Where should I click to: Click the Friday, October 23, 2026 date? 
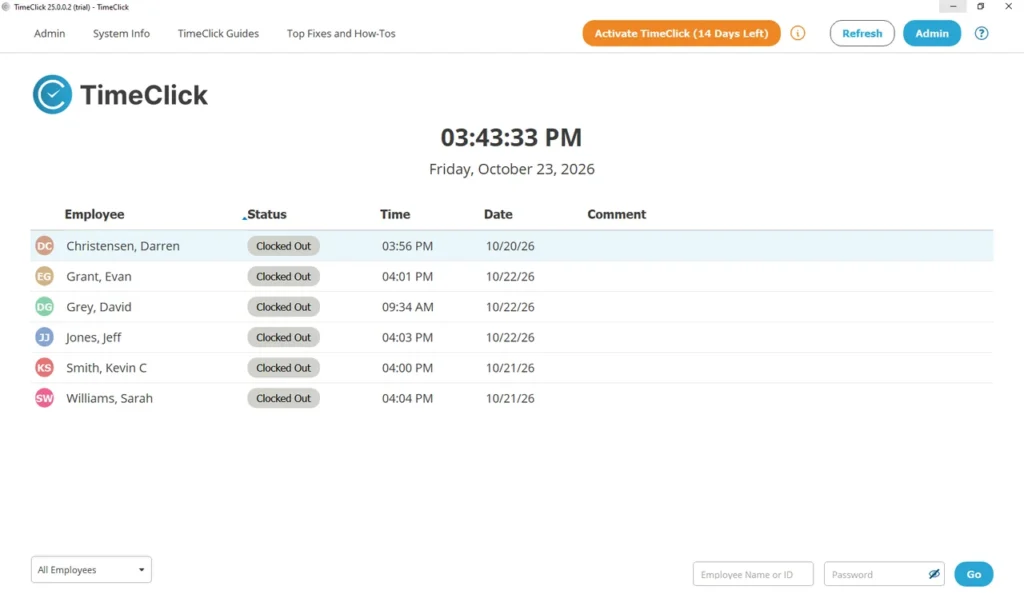tap(511, 169)
